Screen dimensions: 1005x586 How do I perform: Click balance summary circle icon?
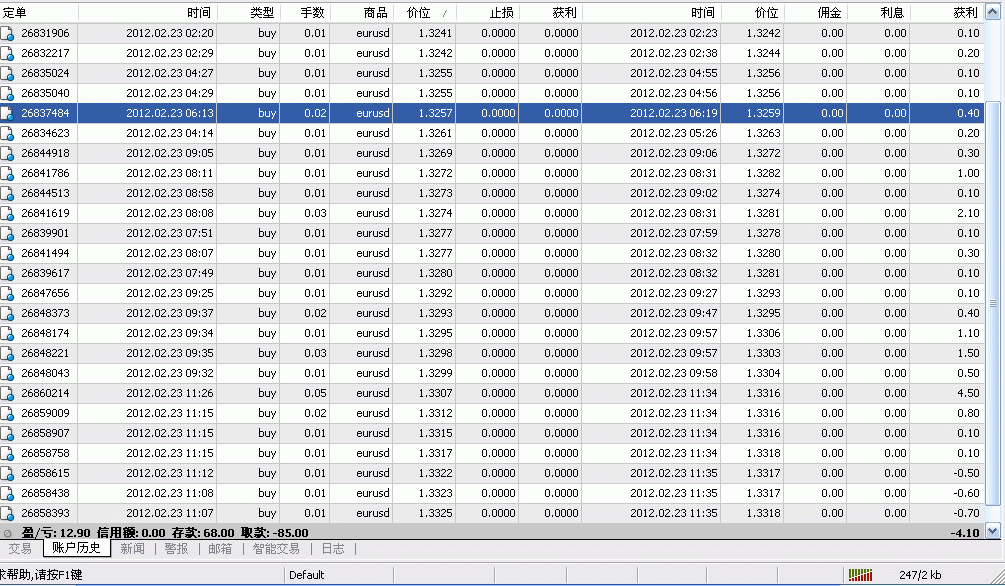pyautogui.click(x=8, y=533)
